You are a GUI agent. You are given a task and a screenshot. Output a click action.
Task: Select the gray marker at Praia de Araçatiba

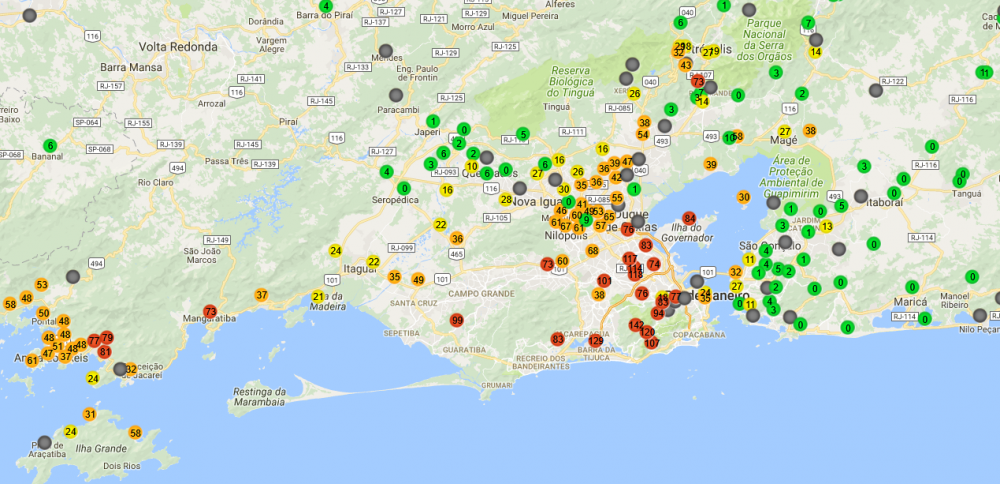pyautogui.click(x=44, y=442)
